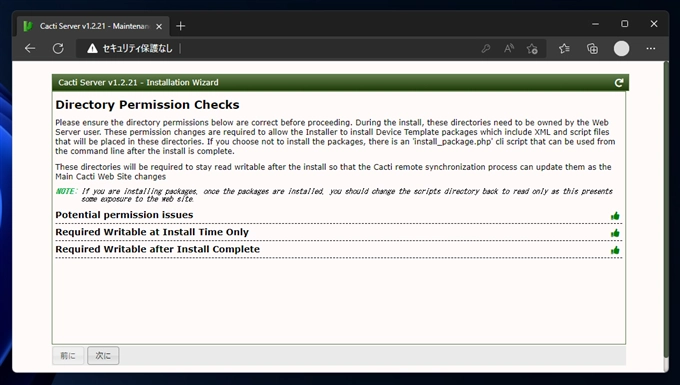Open browser Settings and more menu
Screen dimensions: 680x385
[x=651, y=49]
